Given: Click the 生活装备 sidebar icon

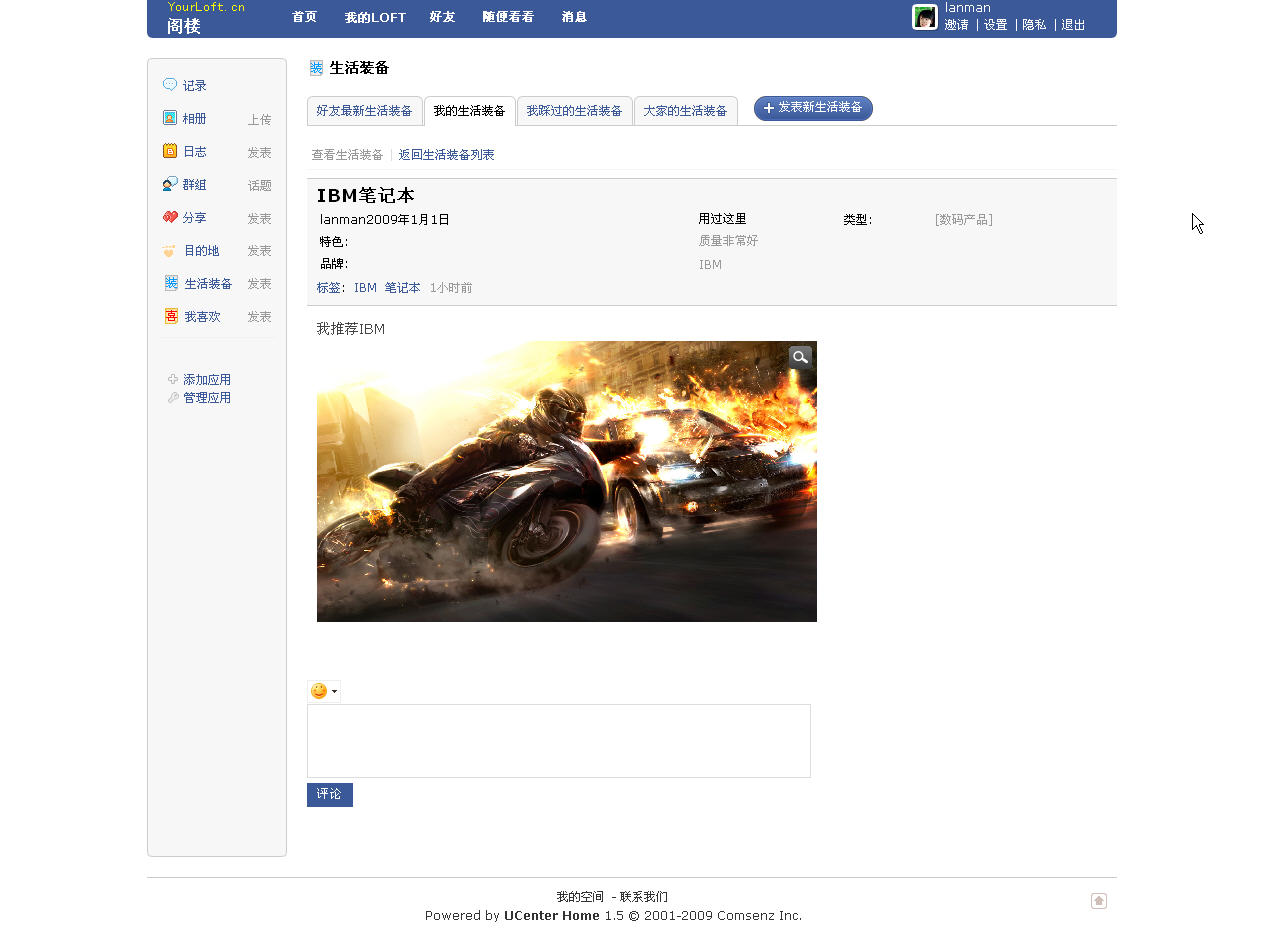Looking at the screenshot, I should point(171,283).
